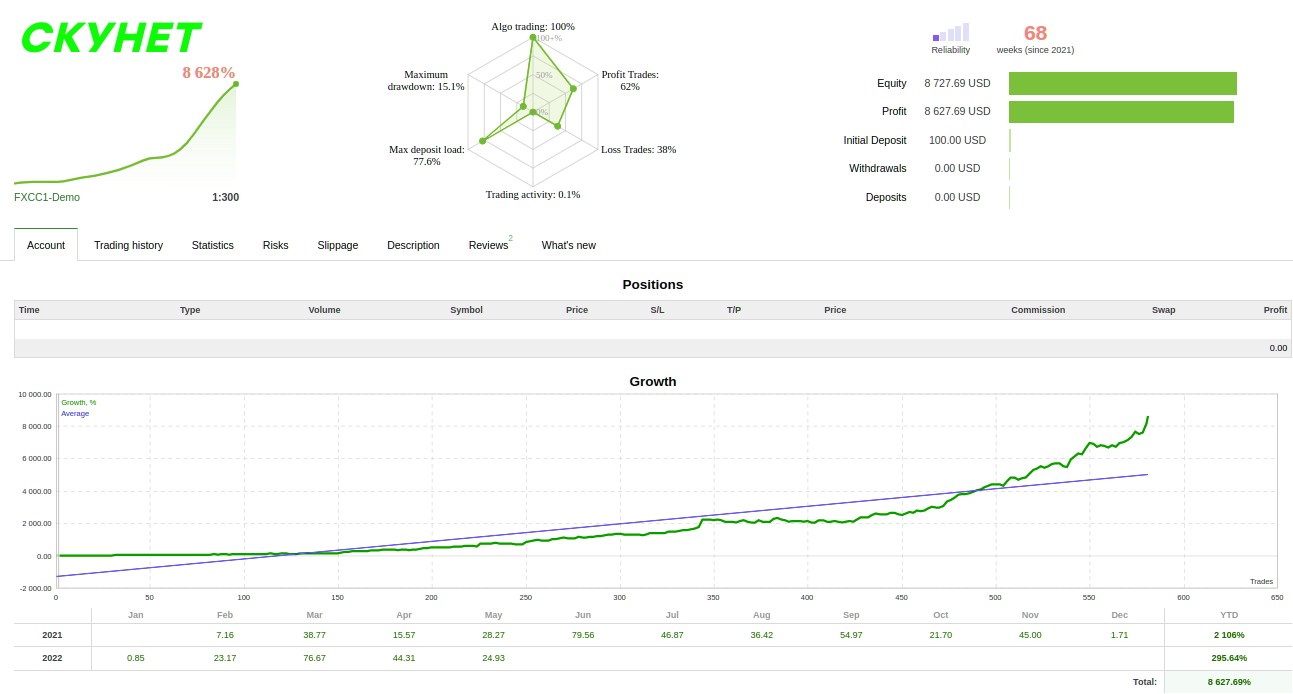The width and height of the screenshot is (1293, 694).
Task: Click the 2021 June value 79.56
Action: (583, 635)
